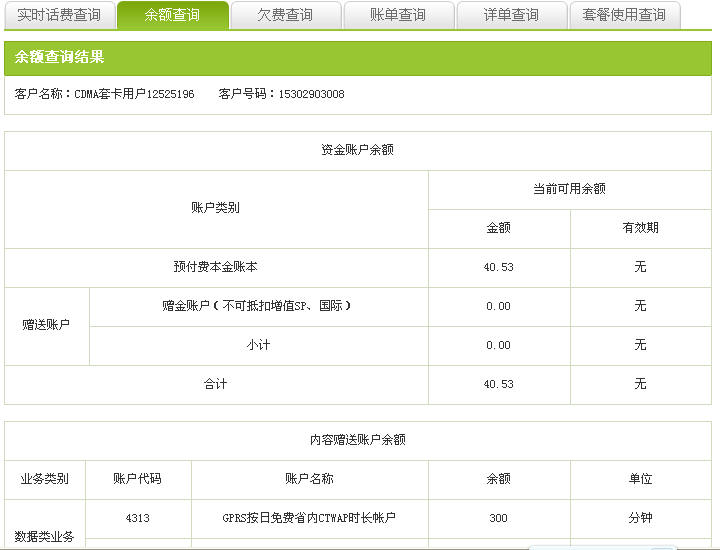The width and height of the screenshot is (720, 550).
Task: Switch to the 套餐使用查询 tab
Action: tap(624, 15)
